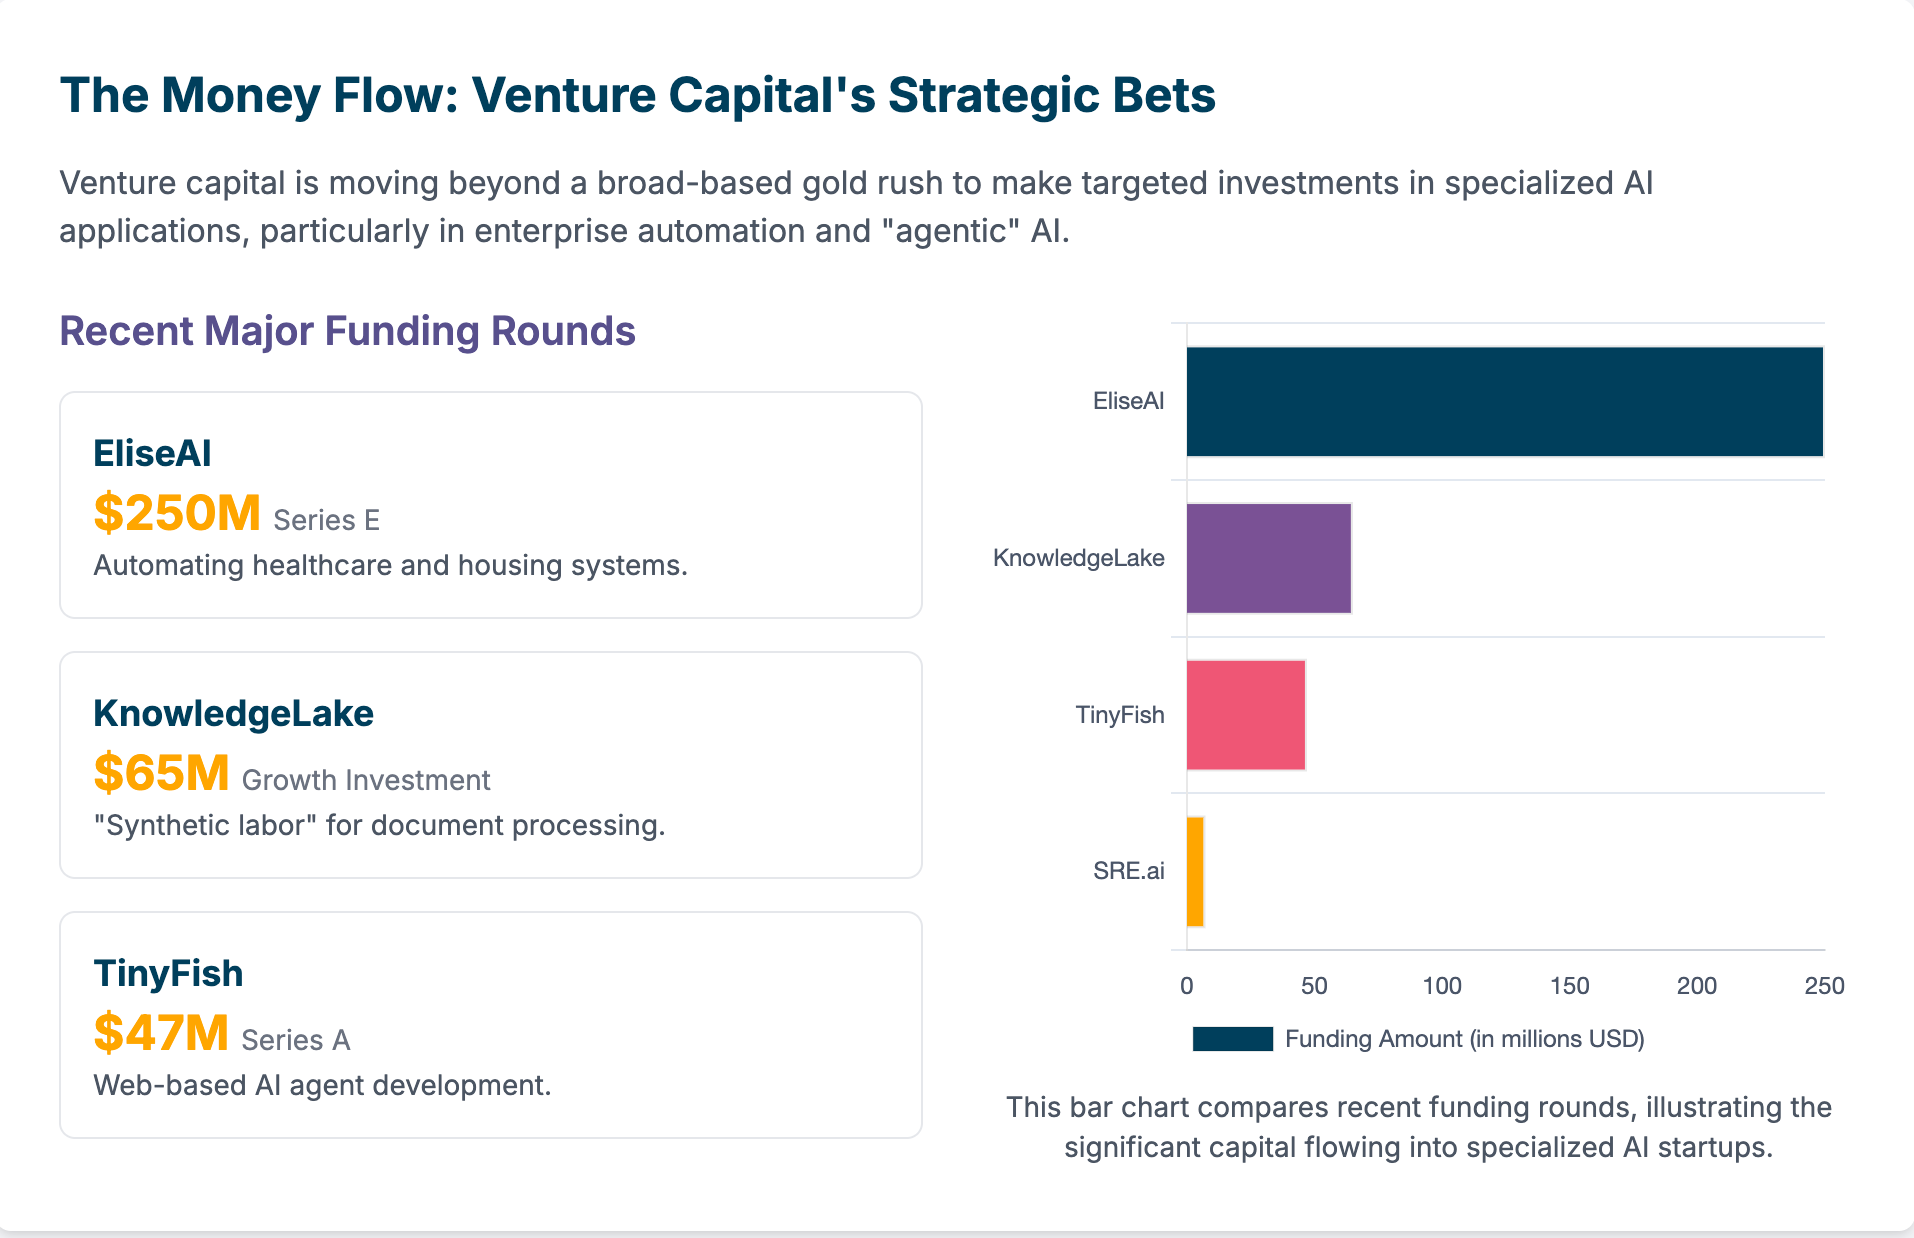
Task: Select the TinyFish funding card heading
Action: pos(168,973)
